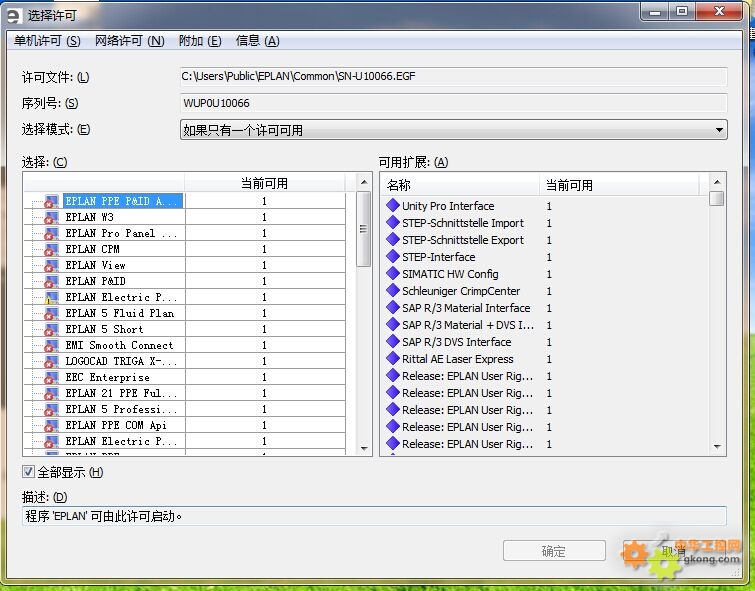The height and width of the screenshot is (591, 755).
Task: Click 当前可用 column header in license list
Action: (x=264, y=183)
